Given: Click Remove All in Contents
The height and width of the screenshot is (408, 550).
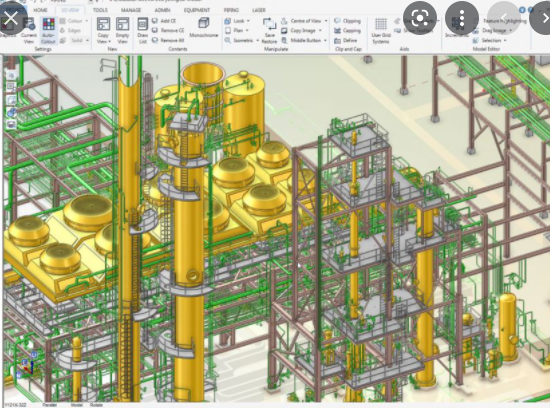Looking at the screenshot, I should point(168,40).
